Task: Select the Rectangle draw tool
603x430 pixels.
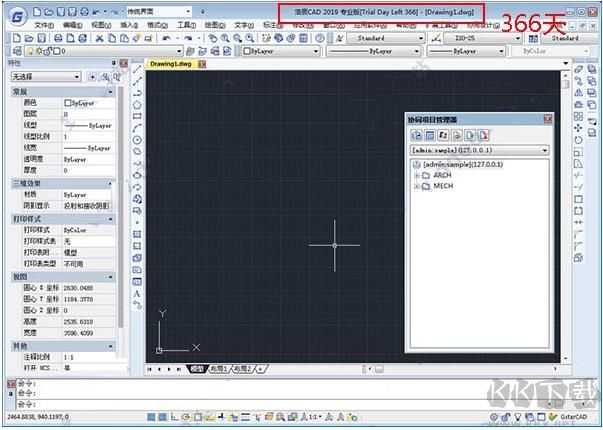Action: [137, 116]
